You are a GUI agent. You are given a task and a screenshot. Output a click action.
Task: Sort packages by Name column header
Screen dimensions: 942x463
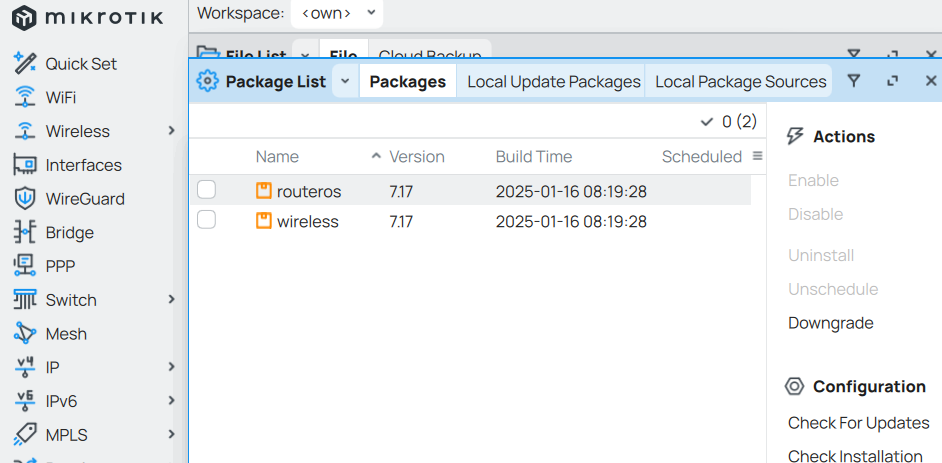[277, 157]
